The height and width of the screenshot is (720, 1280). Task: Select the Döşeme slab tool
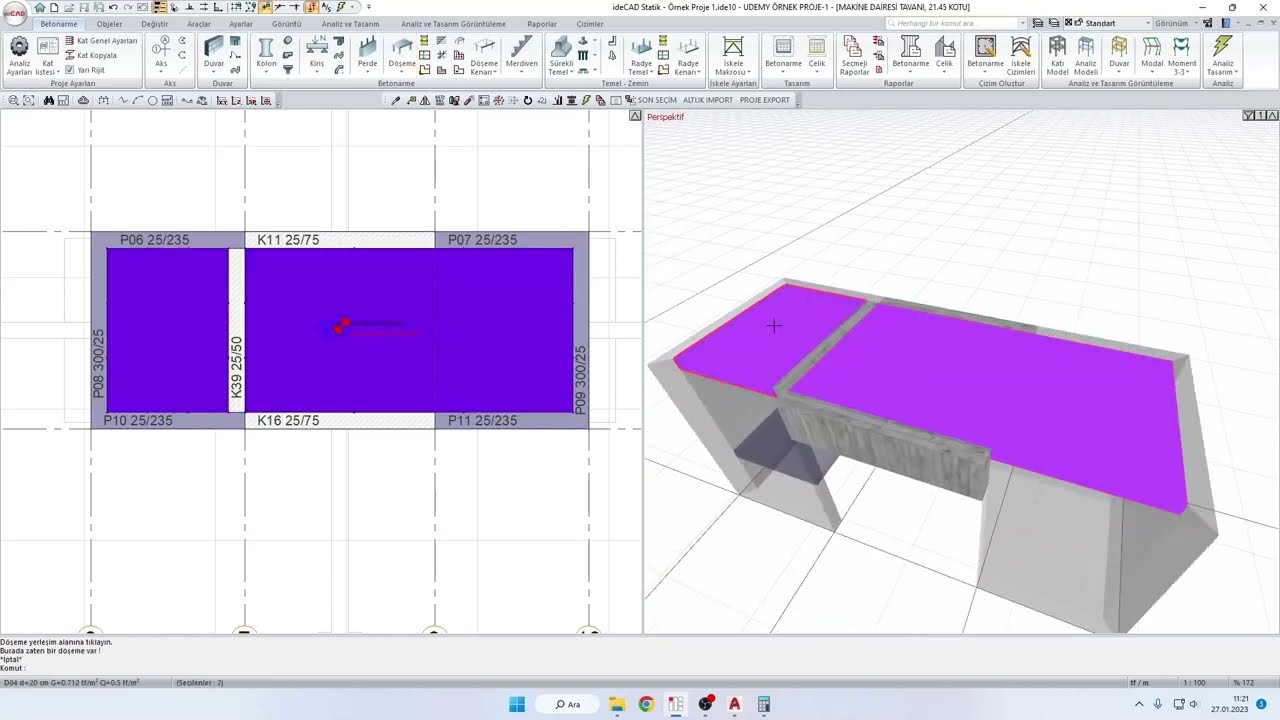click(x=402, y=55)
